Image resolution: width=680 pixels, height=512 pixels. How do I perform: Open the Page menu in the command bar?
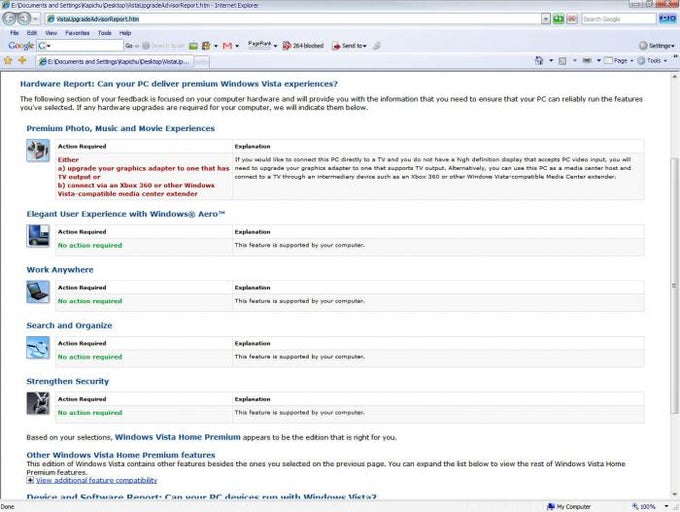[x=619, y=61]
